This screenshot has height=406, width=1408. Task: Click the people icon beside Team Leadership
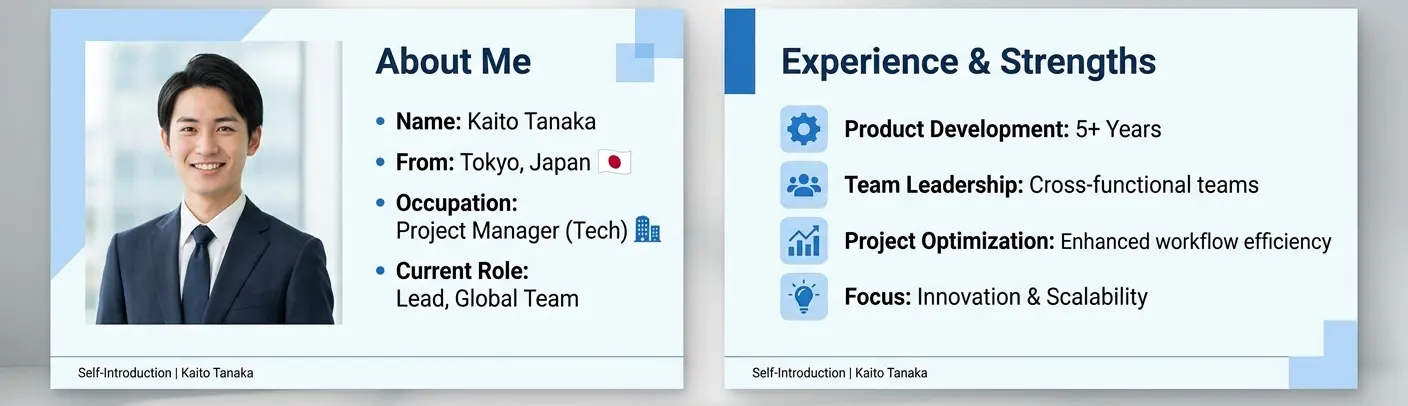[804, 185]
